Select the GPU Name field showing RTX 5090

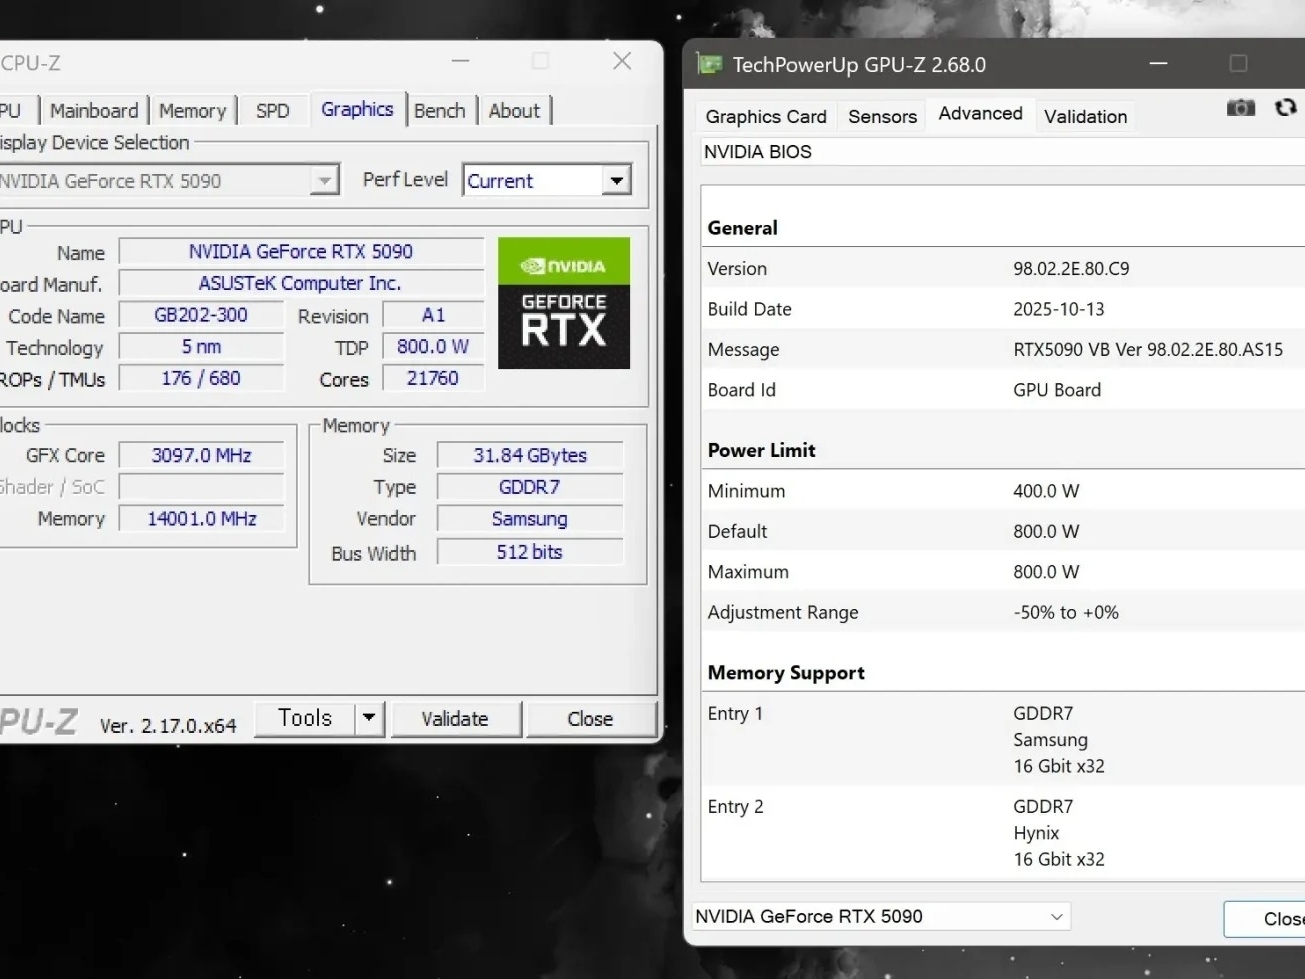(x=299, y=251)
